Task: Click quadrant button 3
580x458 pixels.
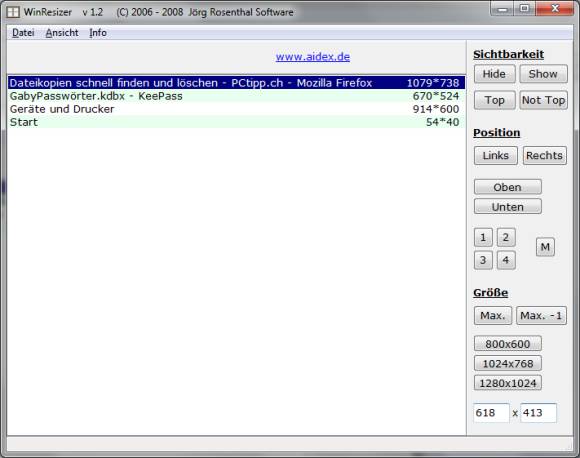Action: point(483,260)
